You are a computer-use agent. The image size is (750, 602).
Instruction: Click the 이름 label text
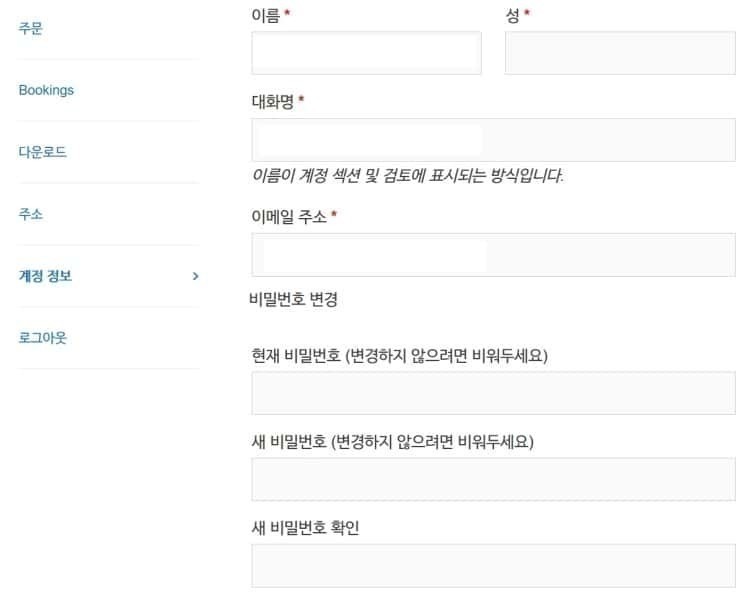point(266,15)
